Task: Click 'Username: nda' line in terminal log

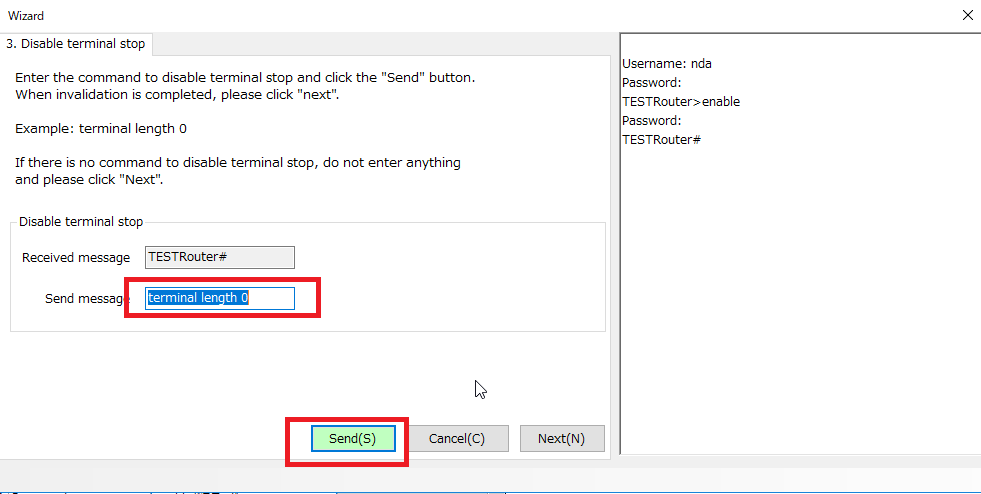Action: (667, 64)
